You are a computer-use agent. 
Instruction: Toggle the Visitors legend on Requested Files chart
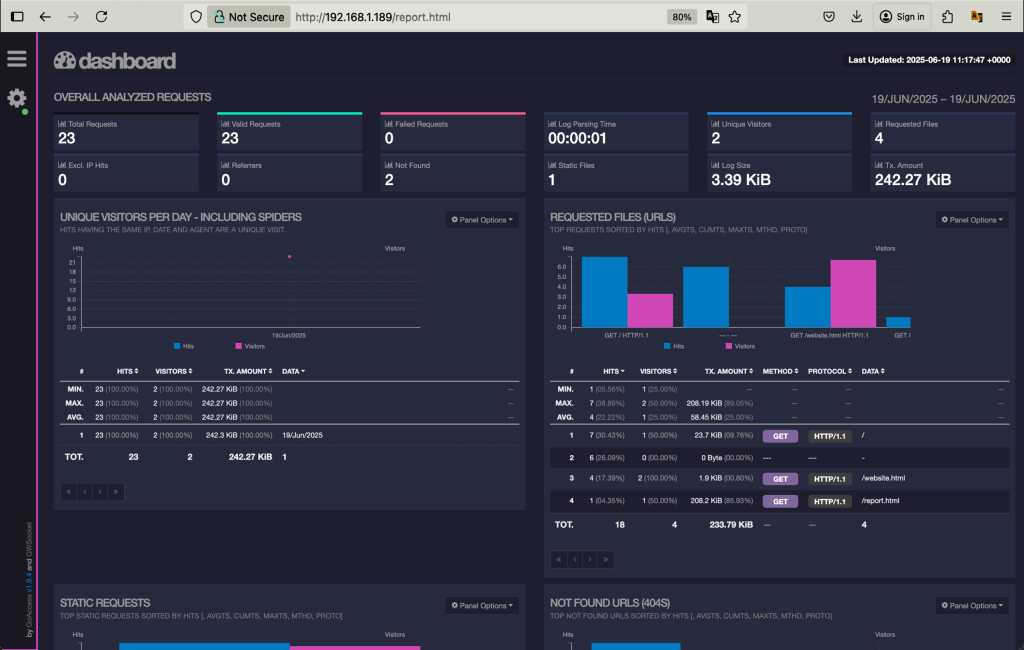742,344
